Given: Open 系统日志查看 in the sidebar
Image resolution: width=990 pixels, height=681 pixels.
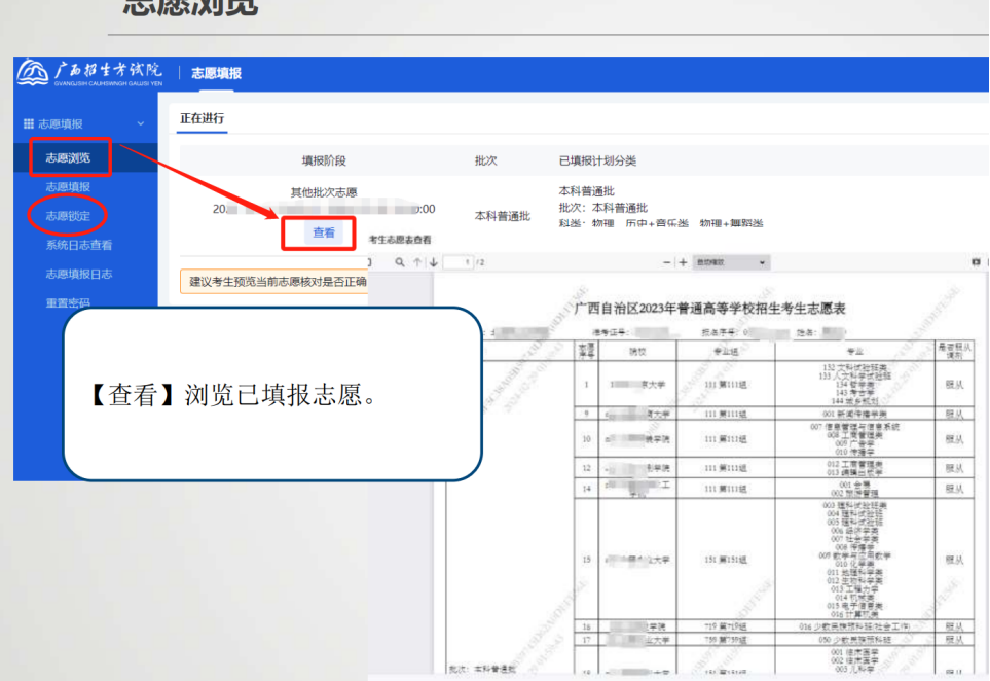Looking at the screenshot, I should 80,244.
